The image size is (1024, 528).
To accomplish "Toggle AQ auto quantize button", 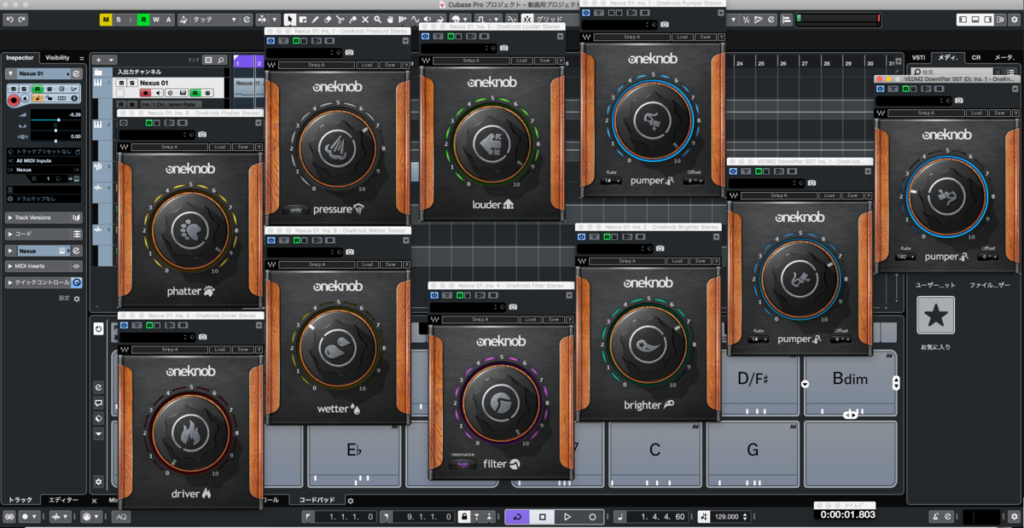I will (x=122, y=517).
